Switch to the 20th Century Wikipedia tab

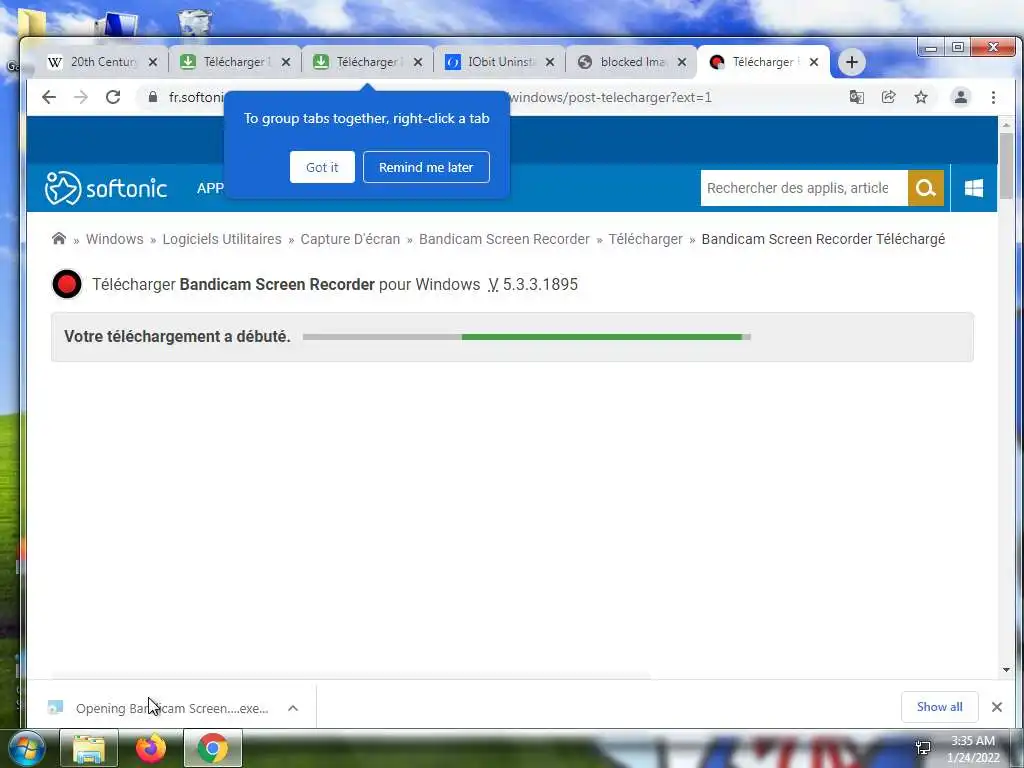coord(103,62)
